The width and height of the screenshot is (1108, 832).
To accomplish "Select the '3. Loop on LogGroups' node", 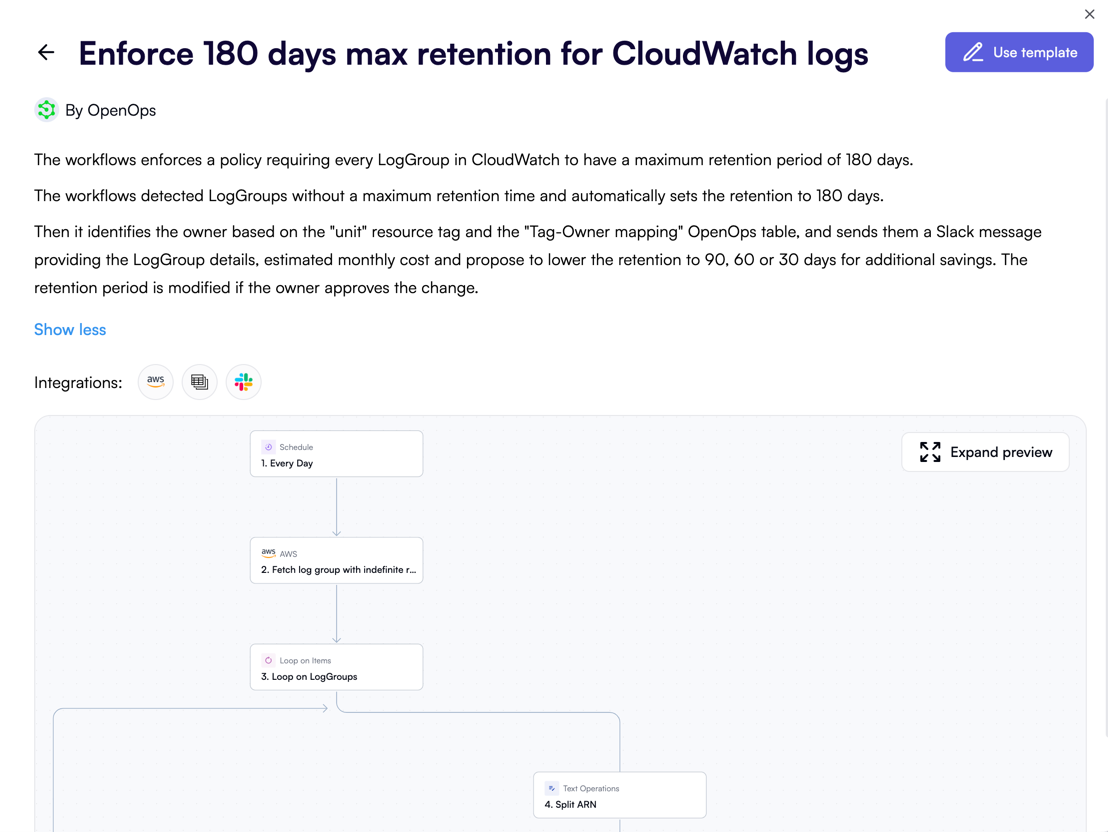I will (x=336, y=668).
